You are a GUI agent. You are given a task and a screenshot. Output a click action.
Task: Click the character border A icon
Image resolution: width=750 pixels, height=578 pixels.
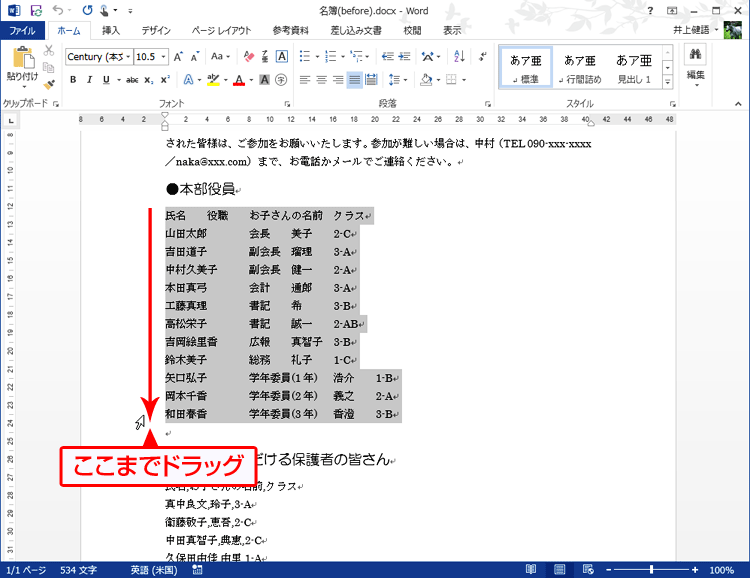[282, 56]
